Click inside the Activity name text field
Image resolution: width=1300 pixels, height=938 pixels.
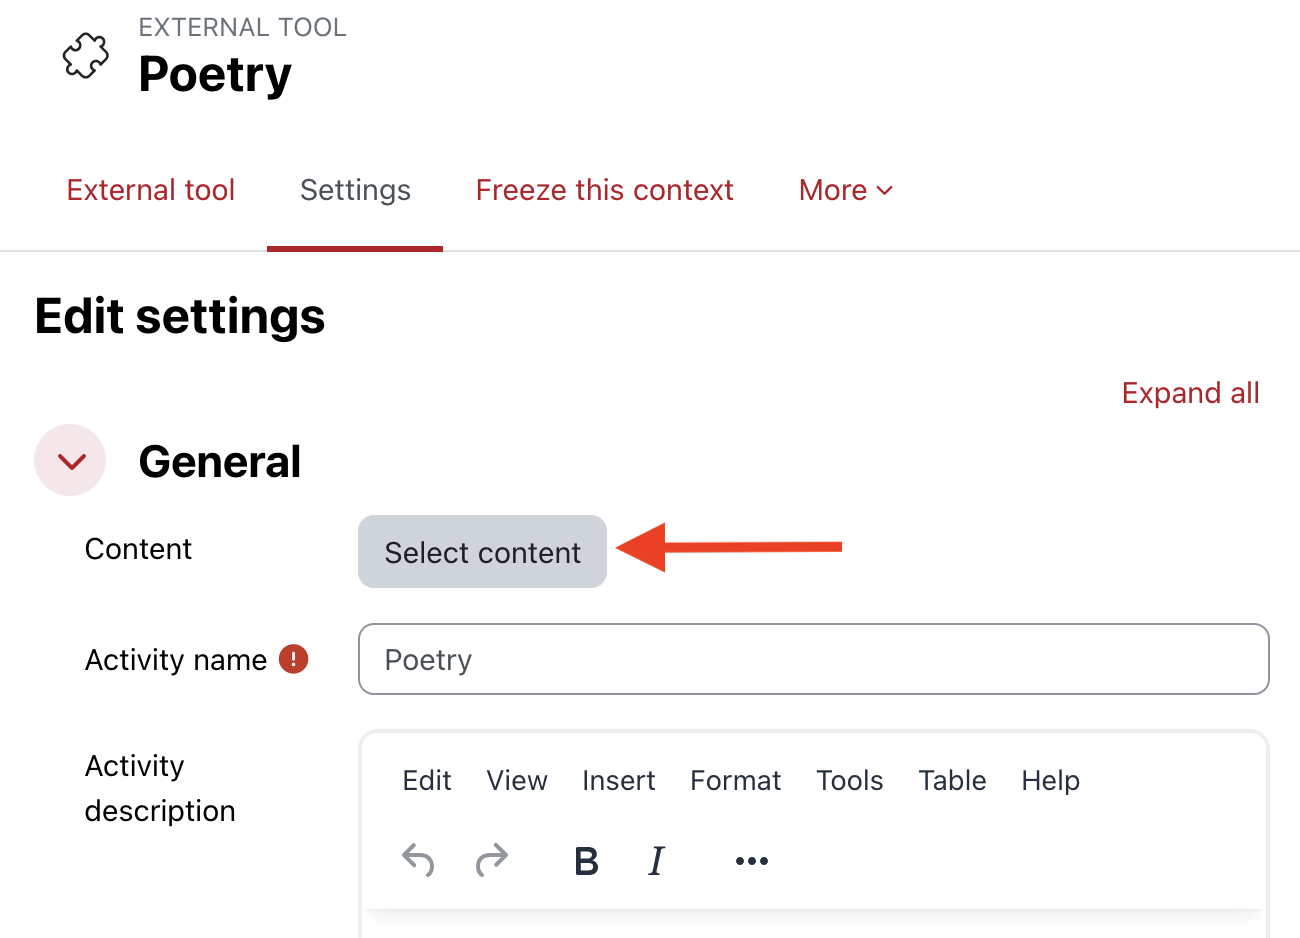tap(812, 659)
